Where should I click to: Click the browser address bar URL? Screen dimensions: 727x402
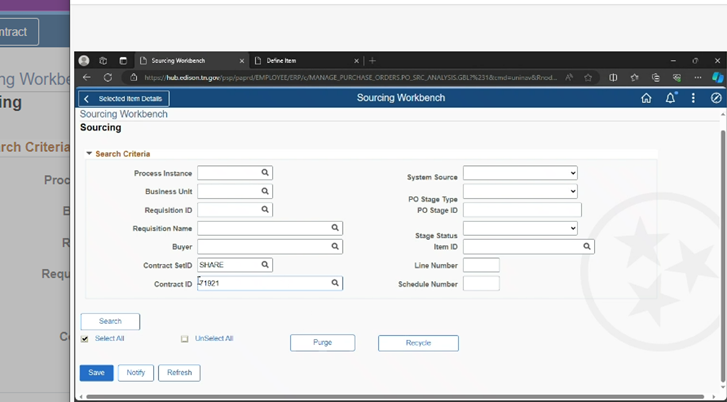pos(351,77)
